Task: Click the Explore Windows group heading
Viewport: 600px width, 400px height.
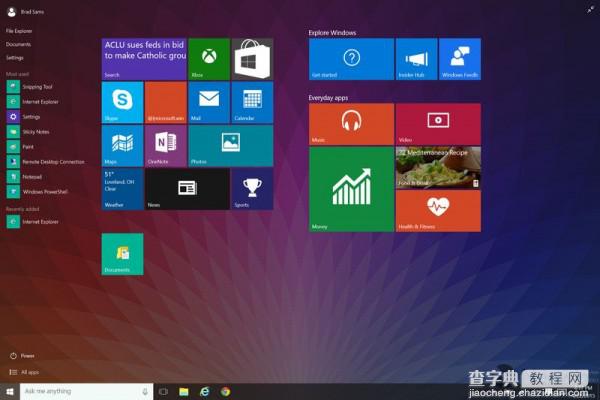Action: [x=332, y=33]
